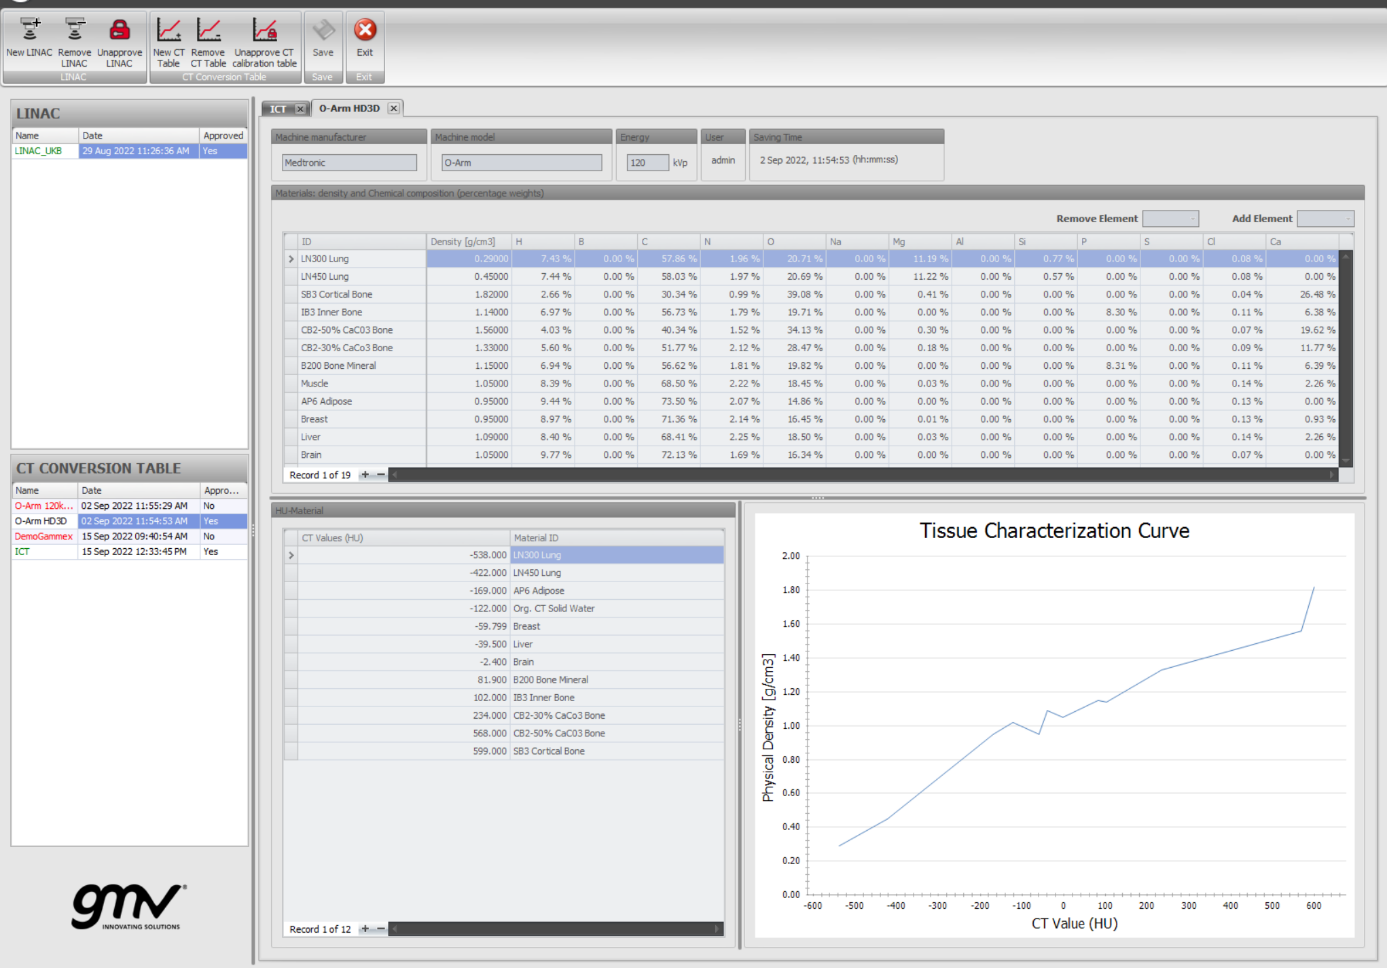Viewport: 1387px width, 968px height.
Task: Close the ICT tab
Action: click(x=300, y=109)
